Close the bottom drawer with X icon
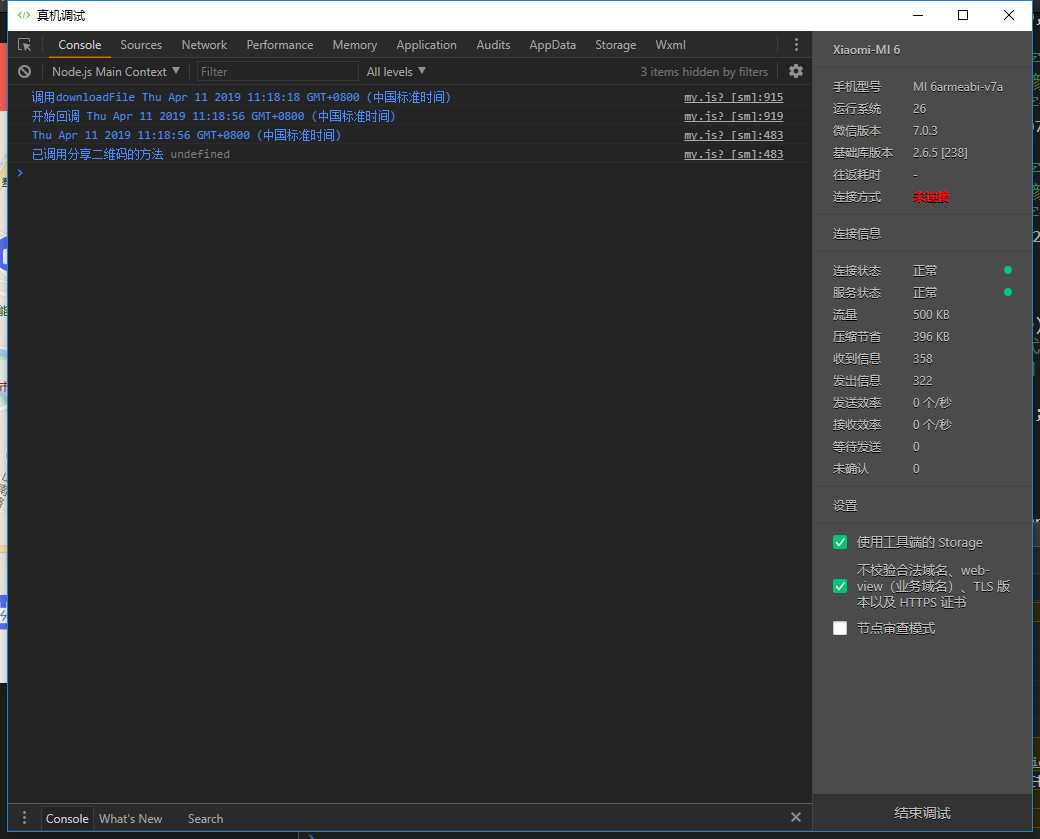This screenshot has width=1040, height=839. tap(796, 817)
